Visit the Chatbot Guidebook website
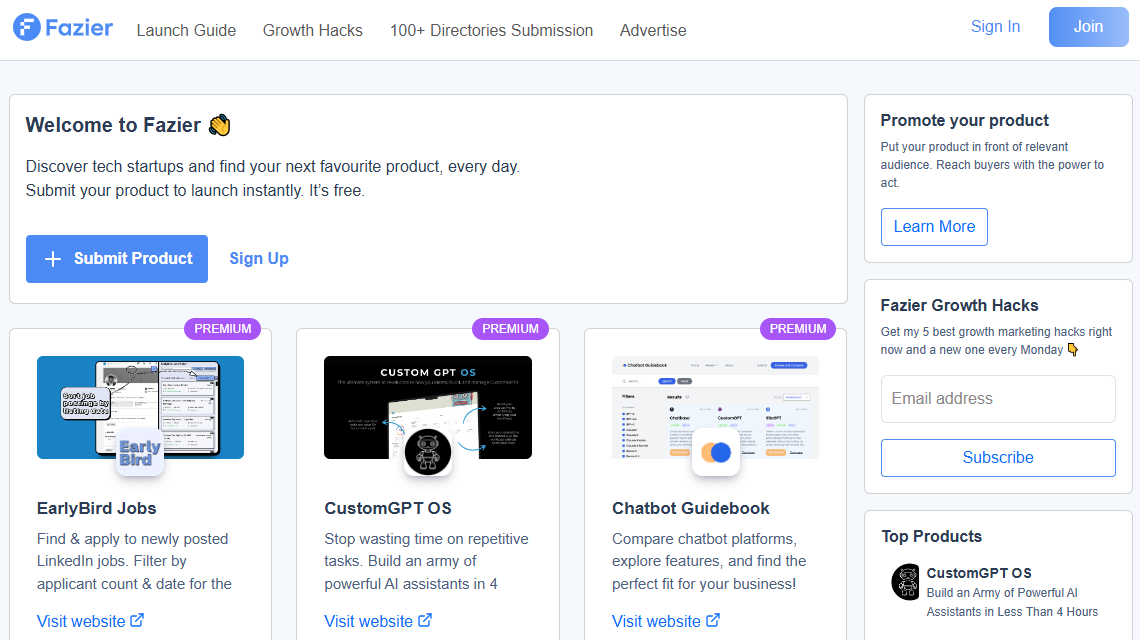This screenshot has height=640, width=1140. [666, 621]
